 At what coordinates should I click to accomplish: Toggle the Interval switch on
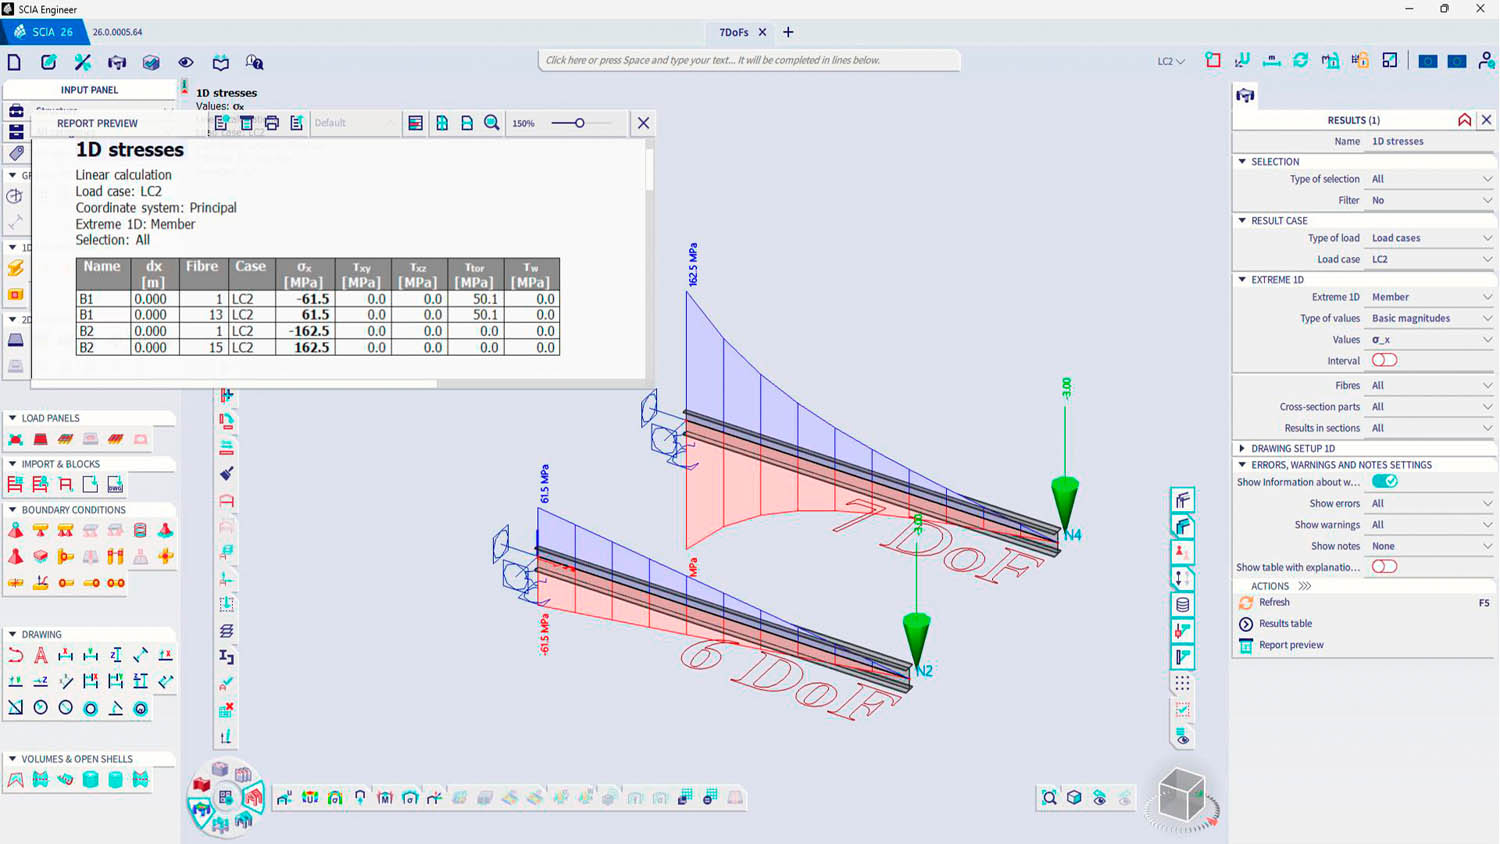click(x=1384, y=360)
